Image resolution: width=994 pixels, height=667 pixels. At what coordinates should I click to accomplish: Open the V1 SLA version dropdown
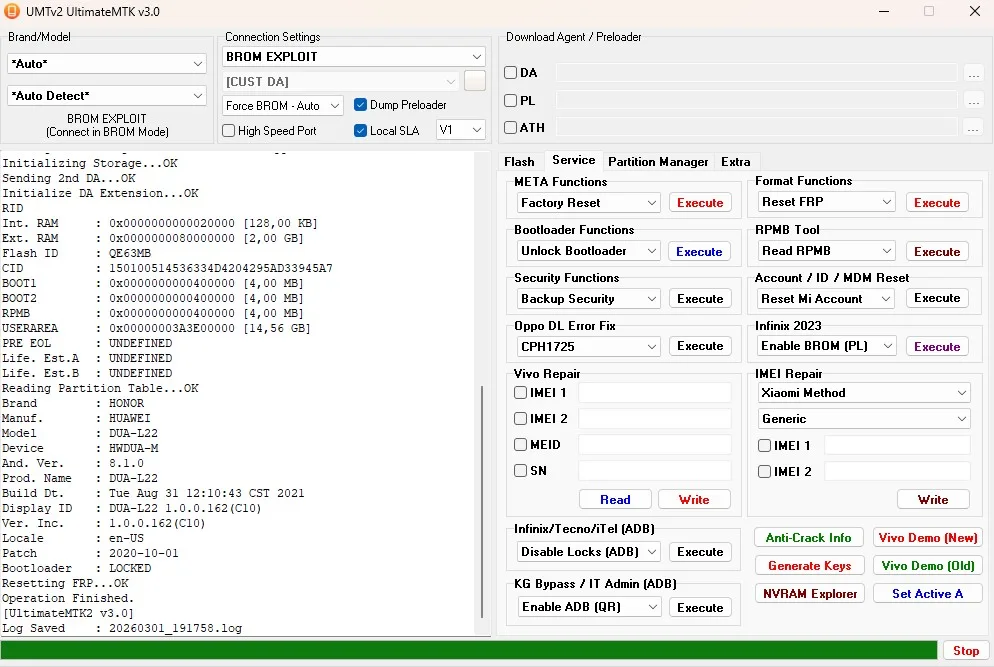click(x=461, y=130)
